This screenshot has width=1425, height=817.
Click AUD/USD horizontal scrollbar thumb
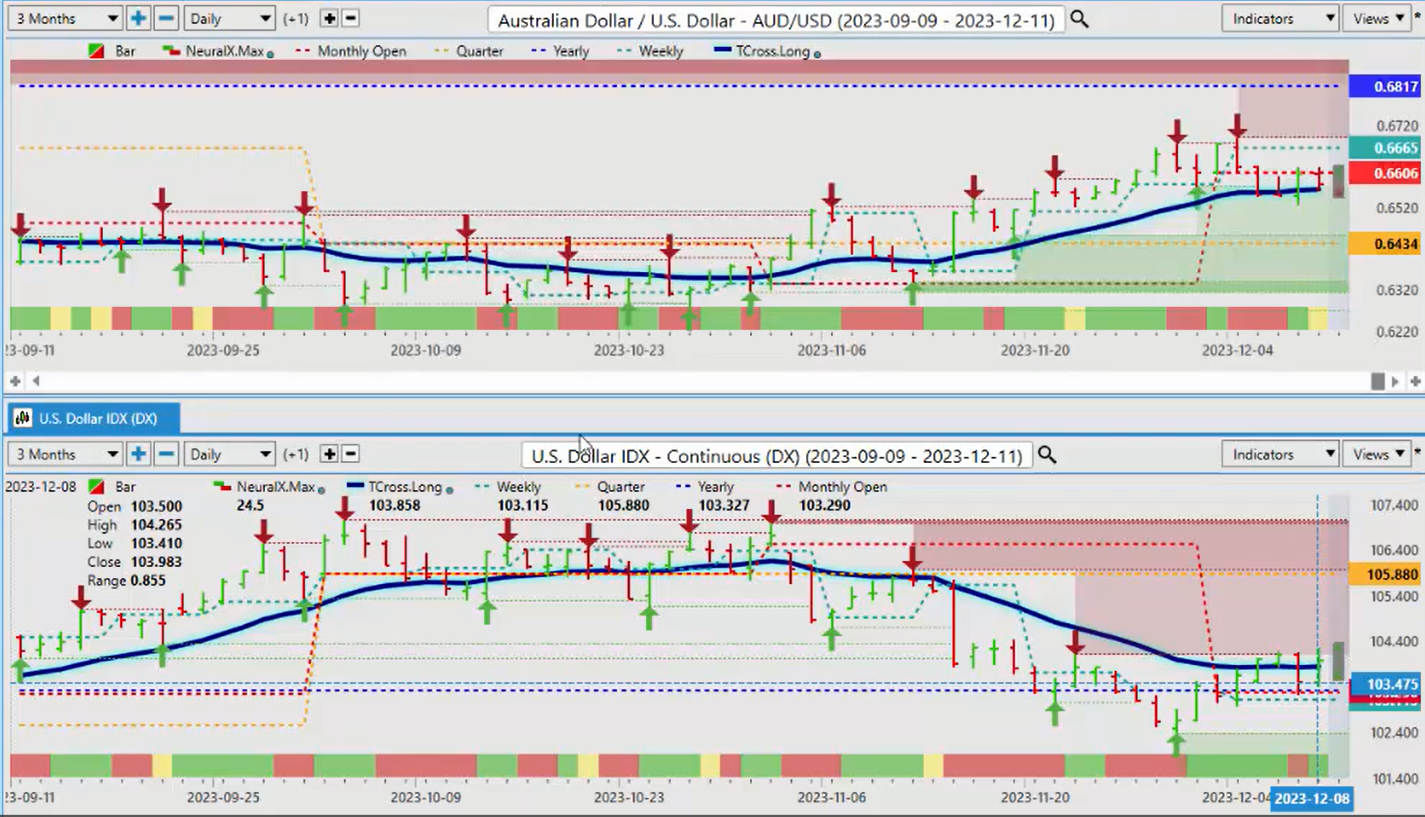1378,381
